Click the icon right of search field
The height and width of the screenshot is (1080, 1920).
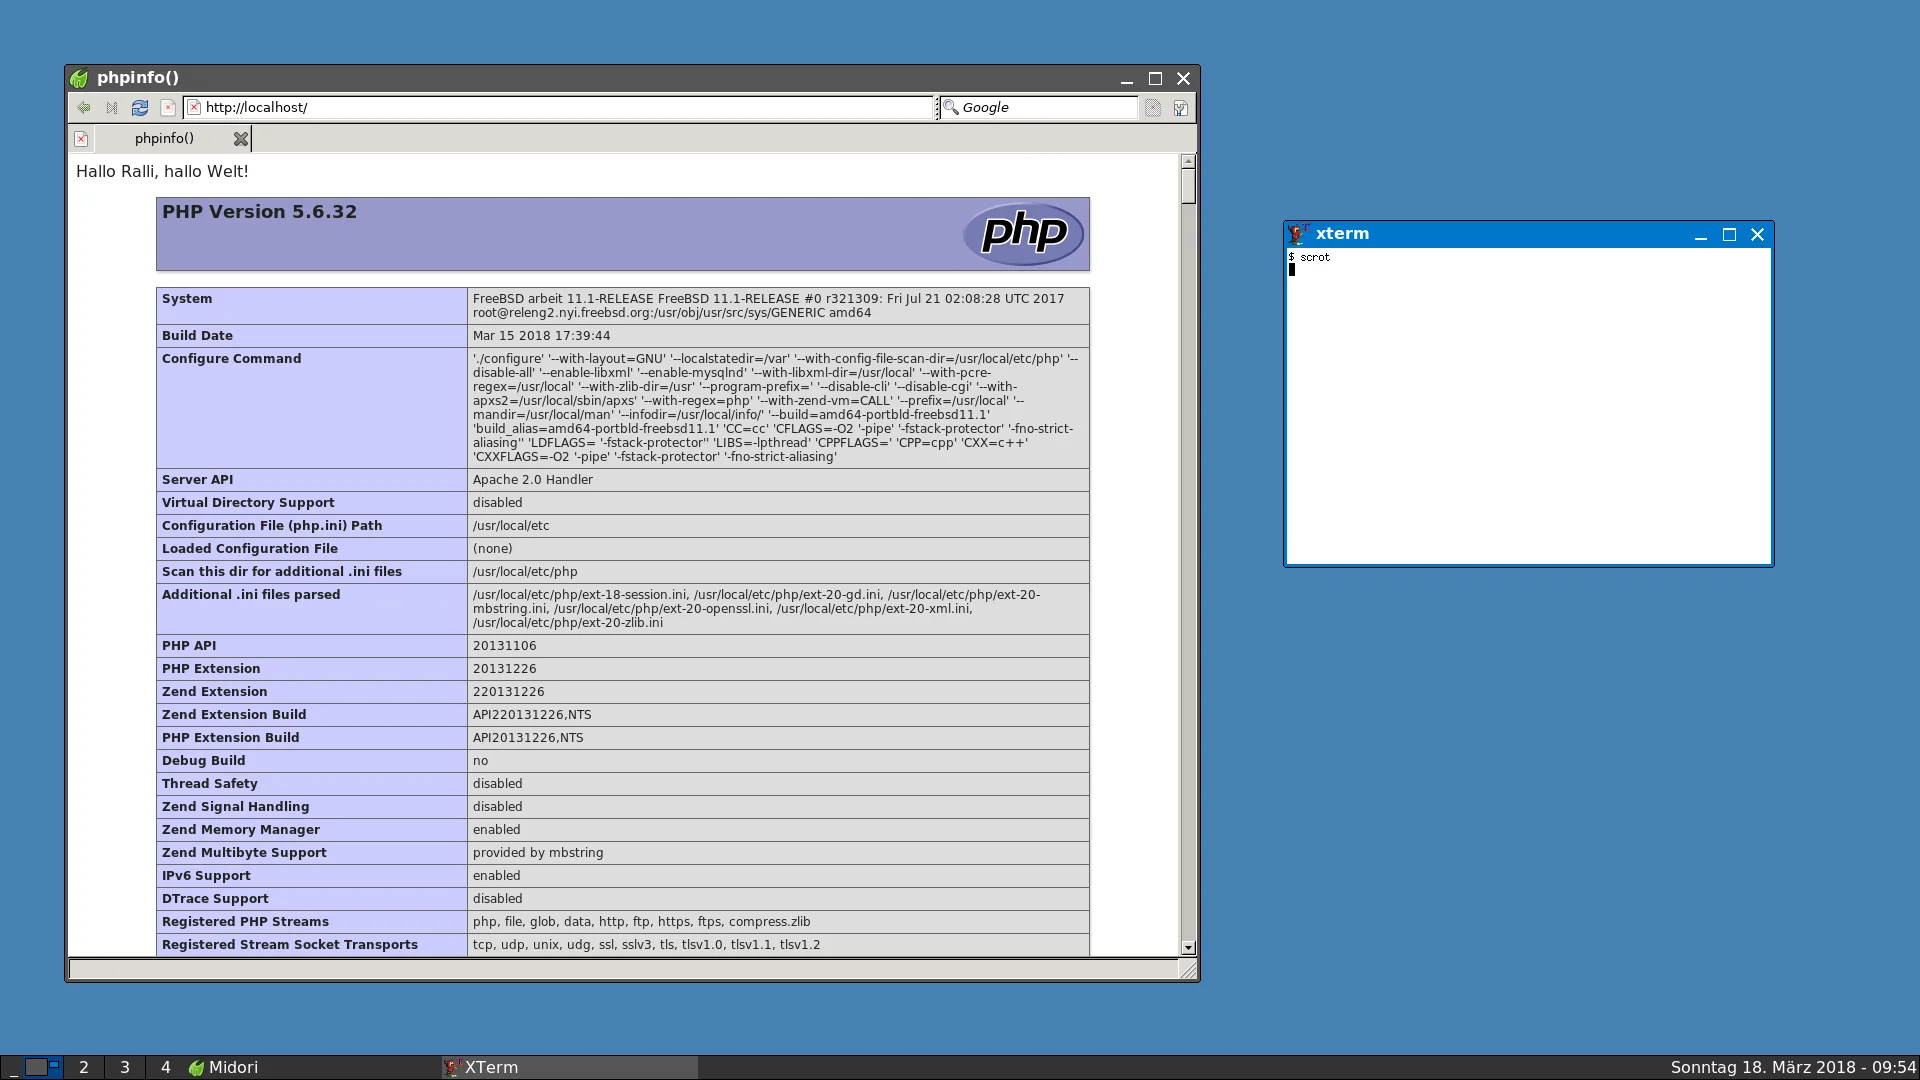point(1153,108)
